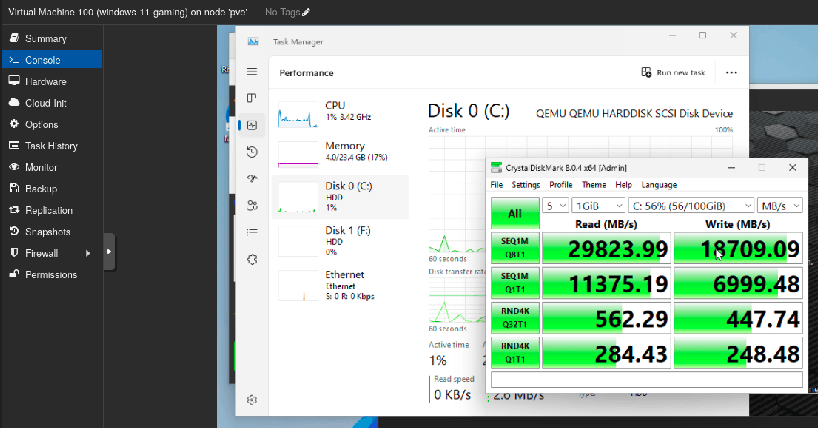Open test count dropdown showing 5
Screen dimensions: 818x428
(555, 206)
